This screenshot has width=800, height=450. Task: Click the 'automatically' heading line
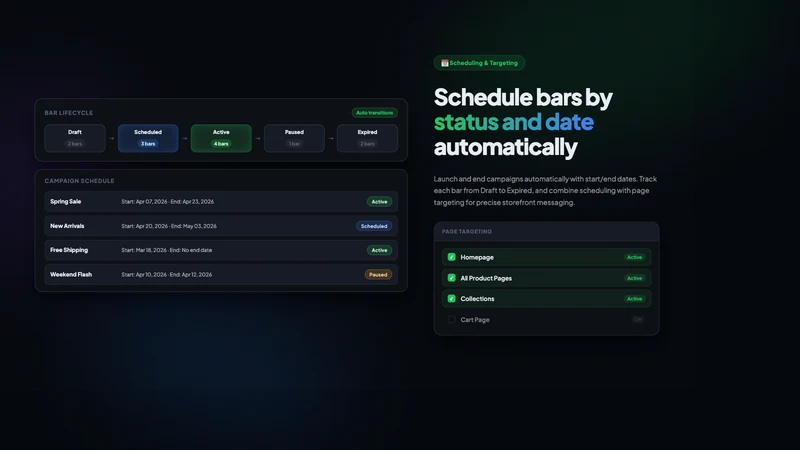pos(506,147)
